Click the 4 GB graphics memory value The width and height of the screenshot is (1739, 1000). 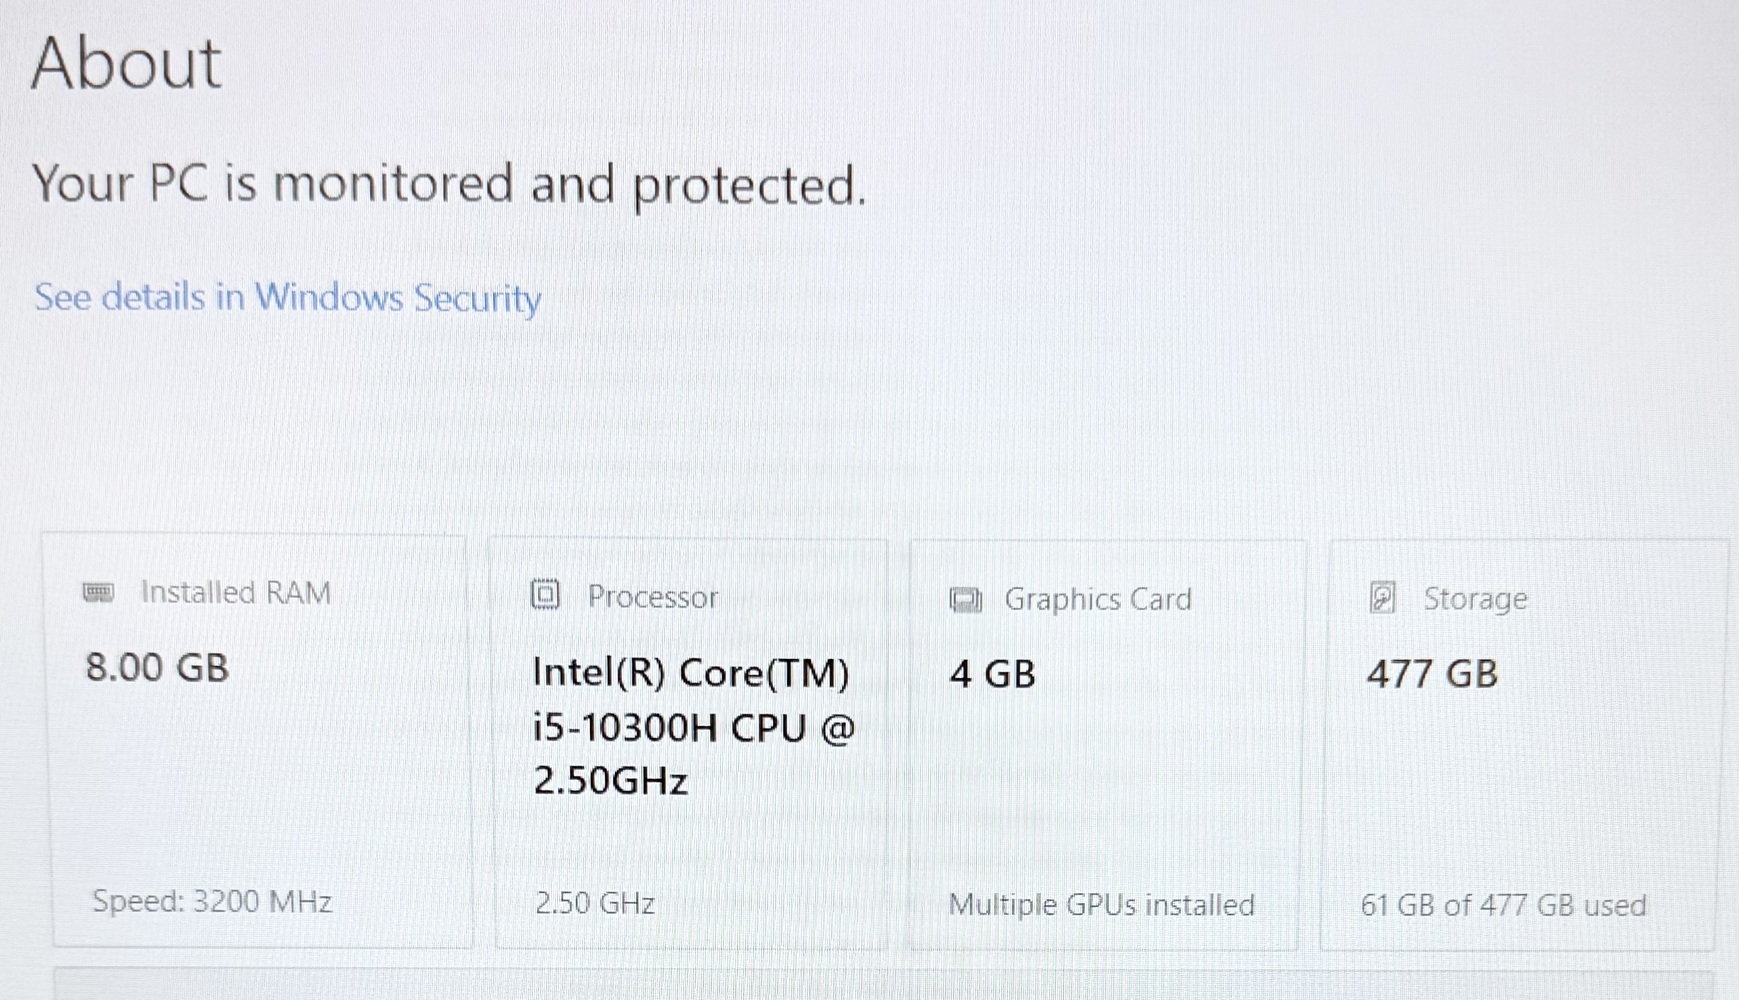click(992, 674)
